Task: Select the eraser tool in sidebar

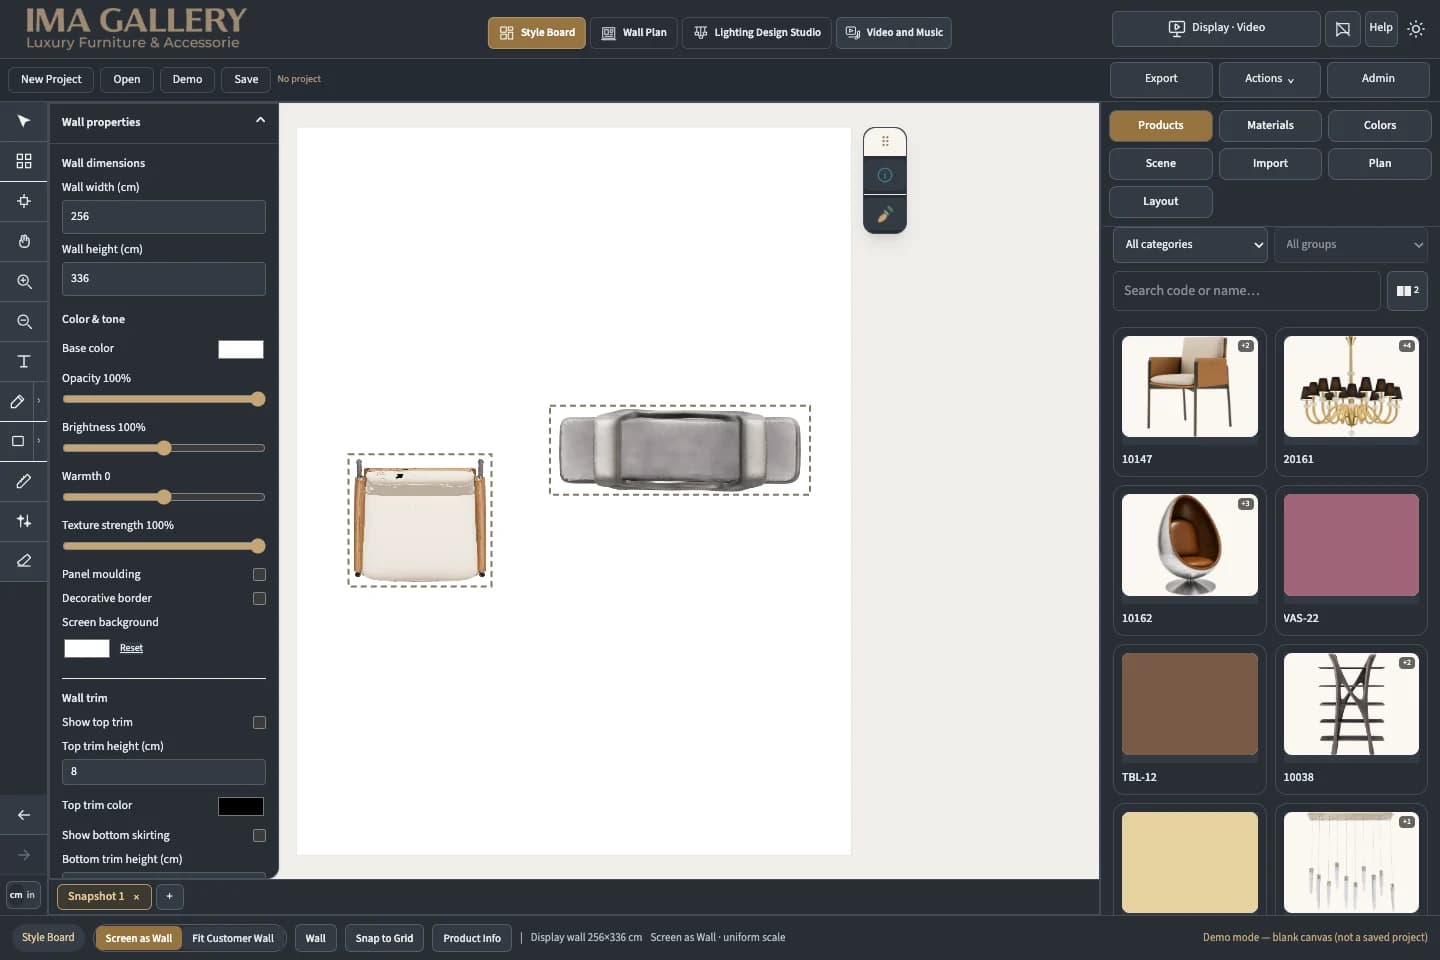Action: point(24,561)
